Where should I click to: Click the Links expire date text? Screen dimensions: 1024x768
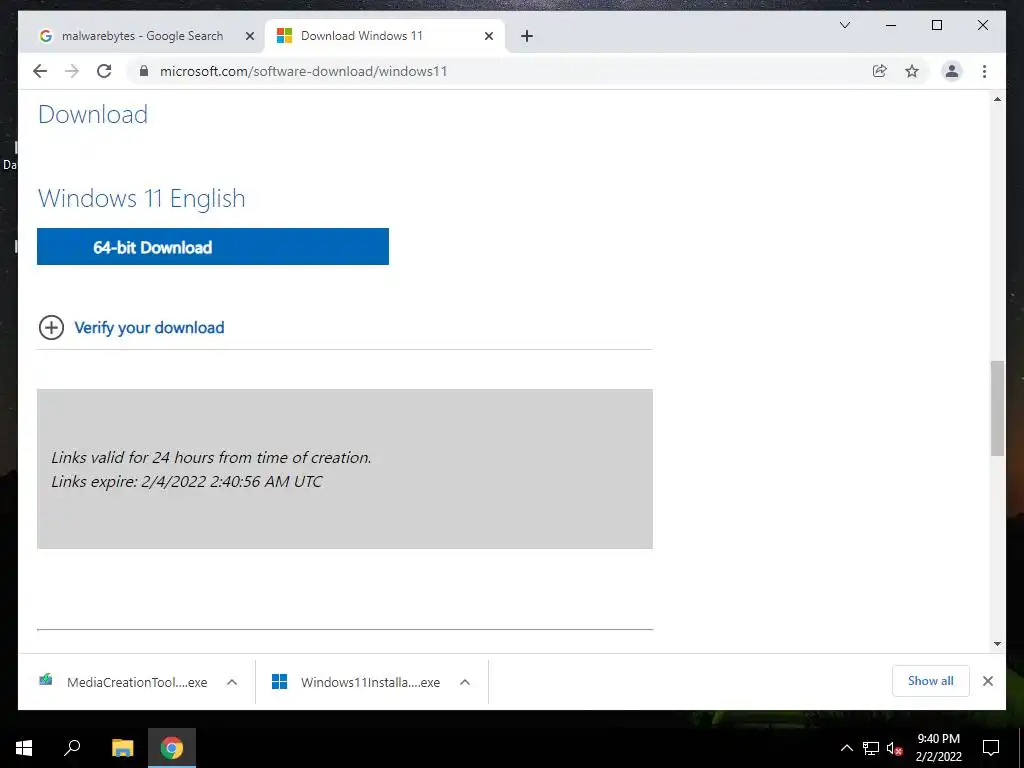tap(187, 481)
